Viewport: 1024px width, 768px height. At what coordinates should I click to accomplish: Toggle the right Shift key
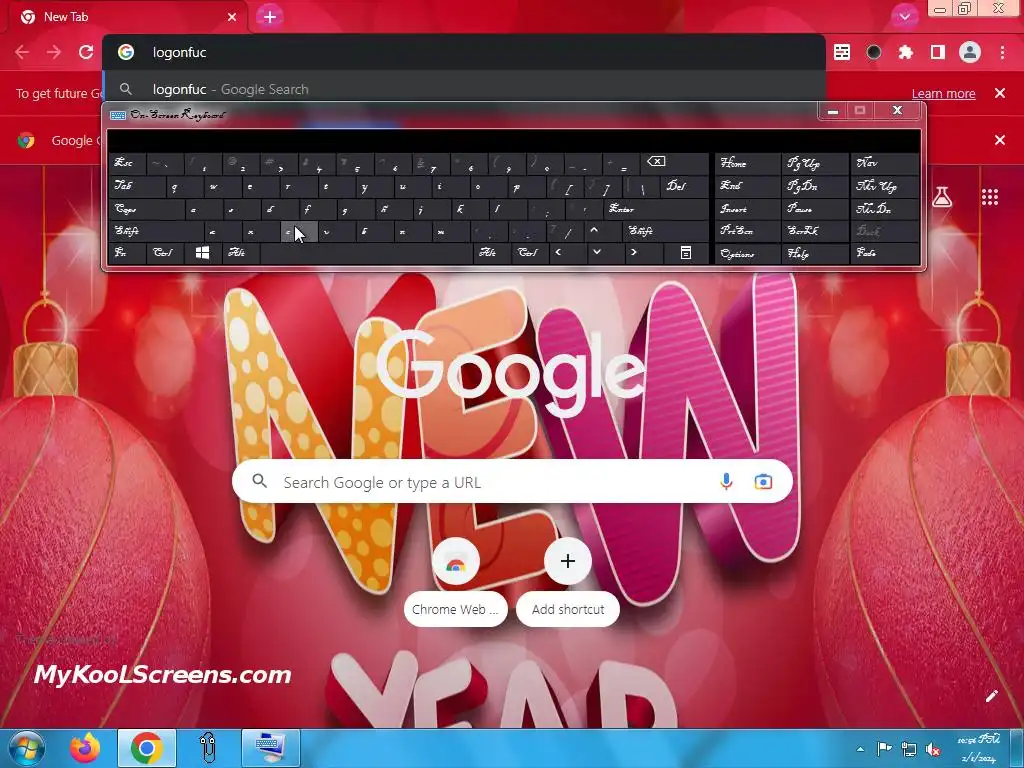point(665,231)
